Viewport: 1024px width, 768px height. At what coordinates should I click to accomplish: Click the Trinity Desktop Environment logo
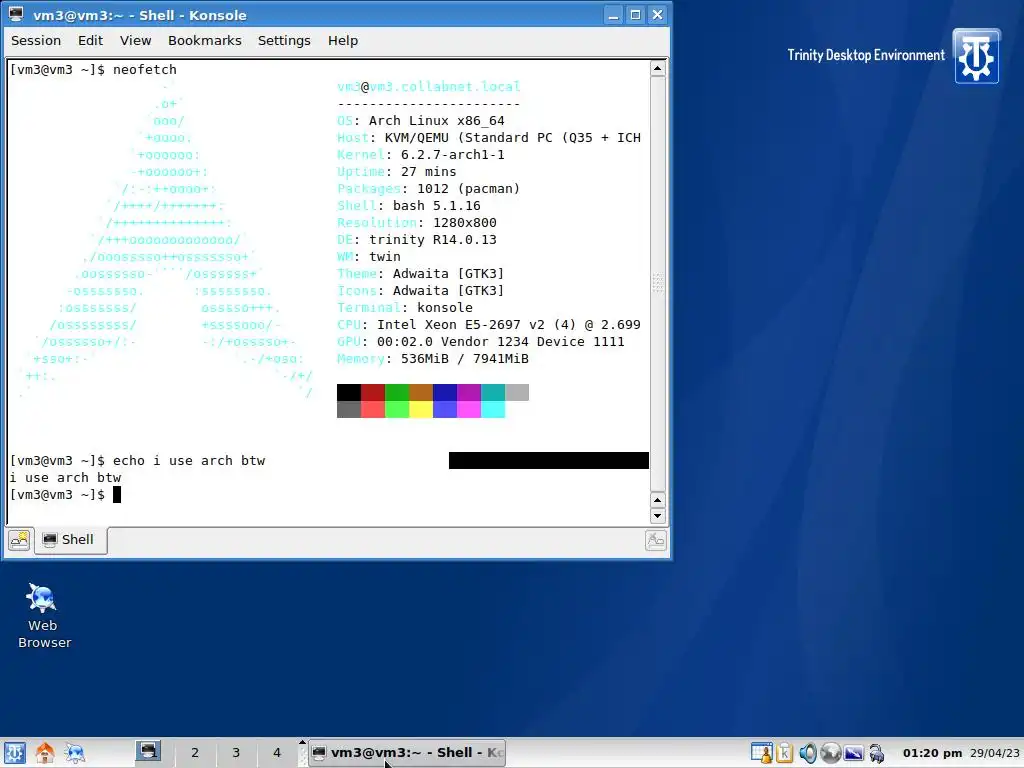(976, 56)
